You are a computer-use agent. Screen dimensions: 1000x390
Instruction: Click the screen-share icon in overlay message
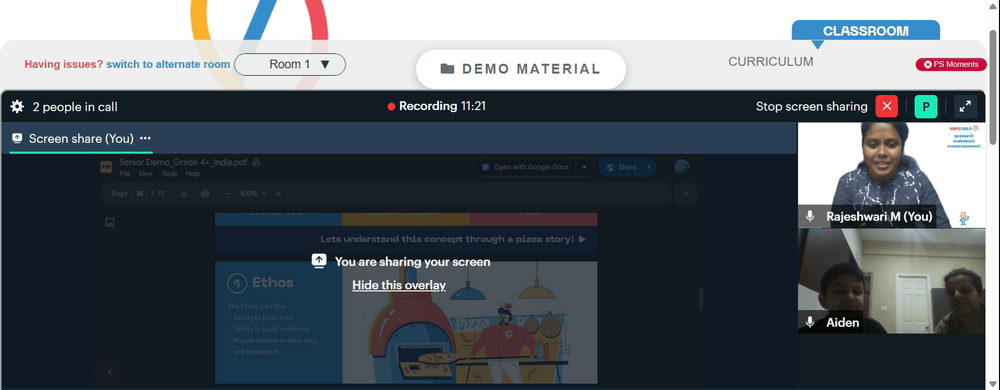tap(320, 261)
